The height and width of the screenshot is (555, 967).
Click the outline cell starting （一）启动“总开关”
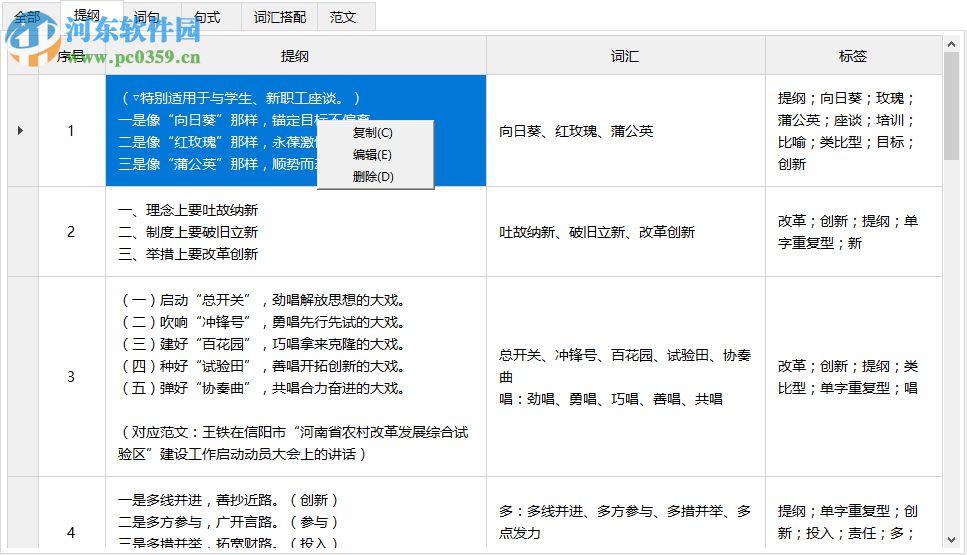pos(295,377)
